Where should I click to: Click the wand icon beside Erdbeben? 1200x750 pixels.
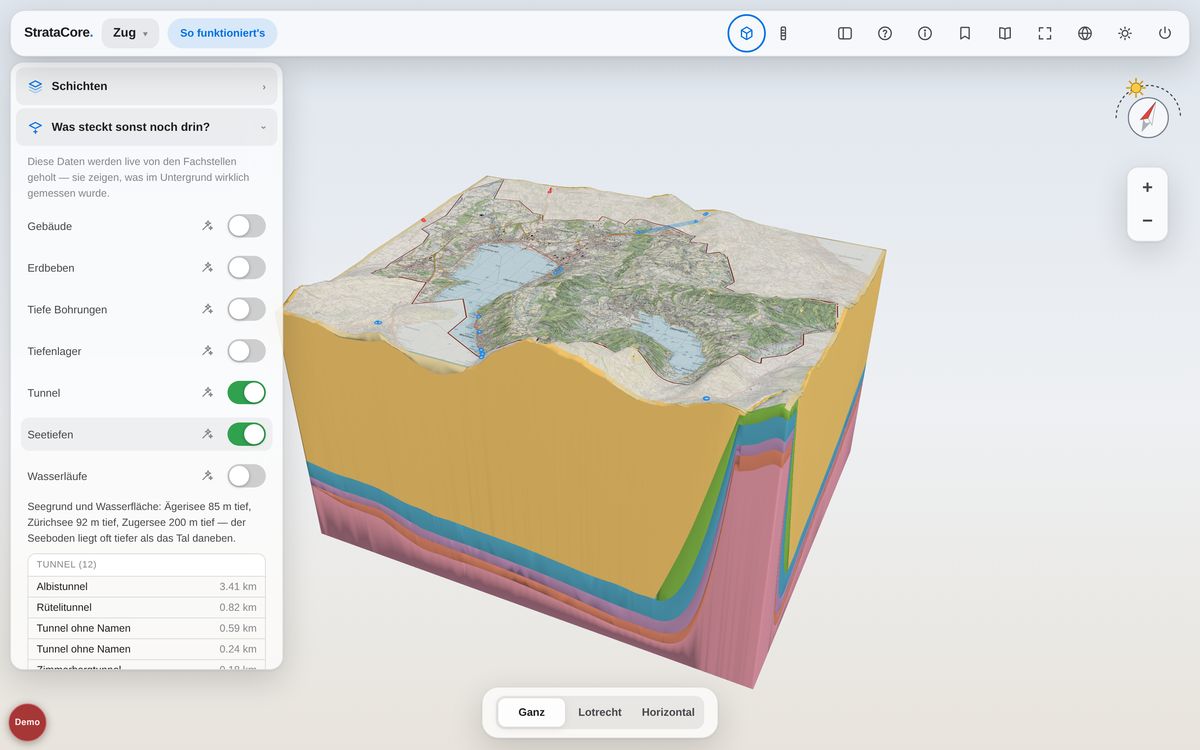(x=207, y=268)
